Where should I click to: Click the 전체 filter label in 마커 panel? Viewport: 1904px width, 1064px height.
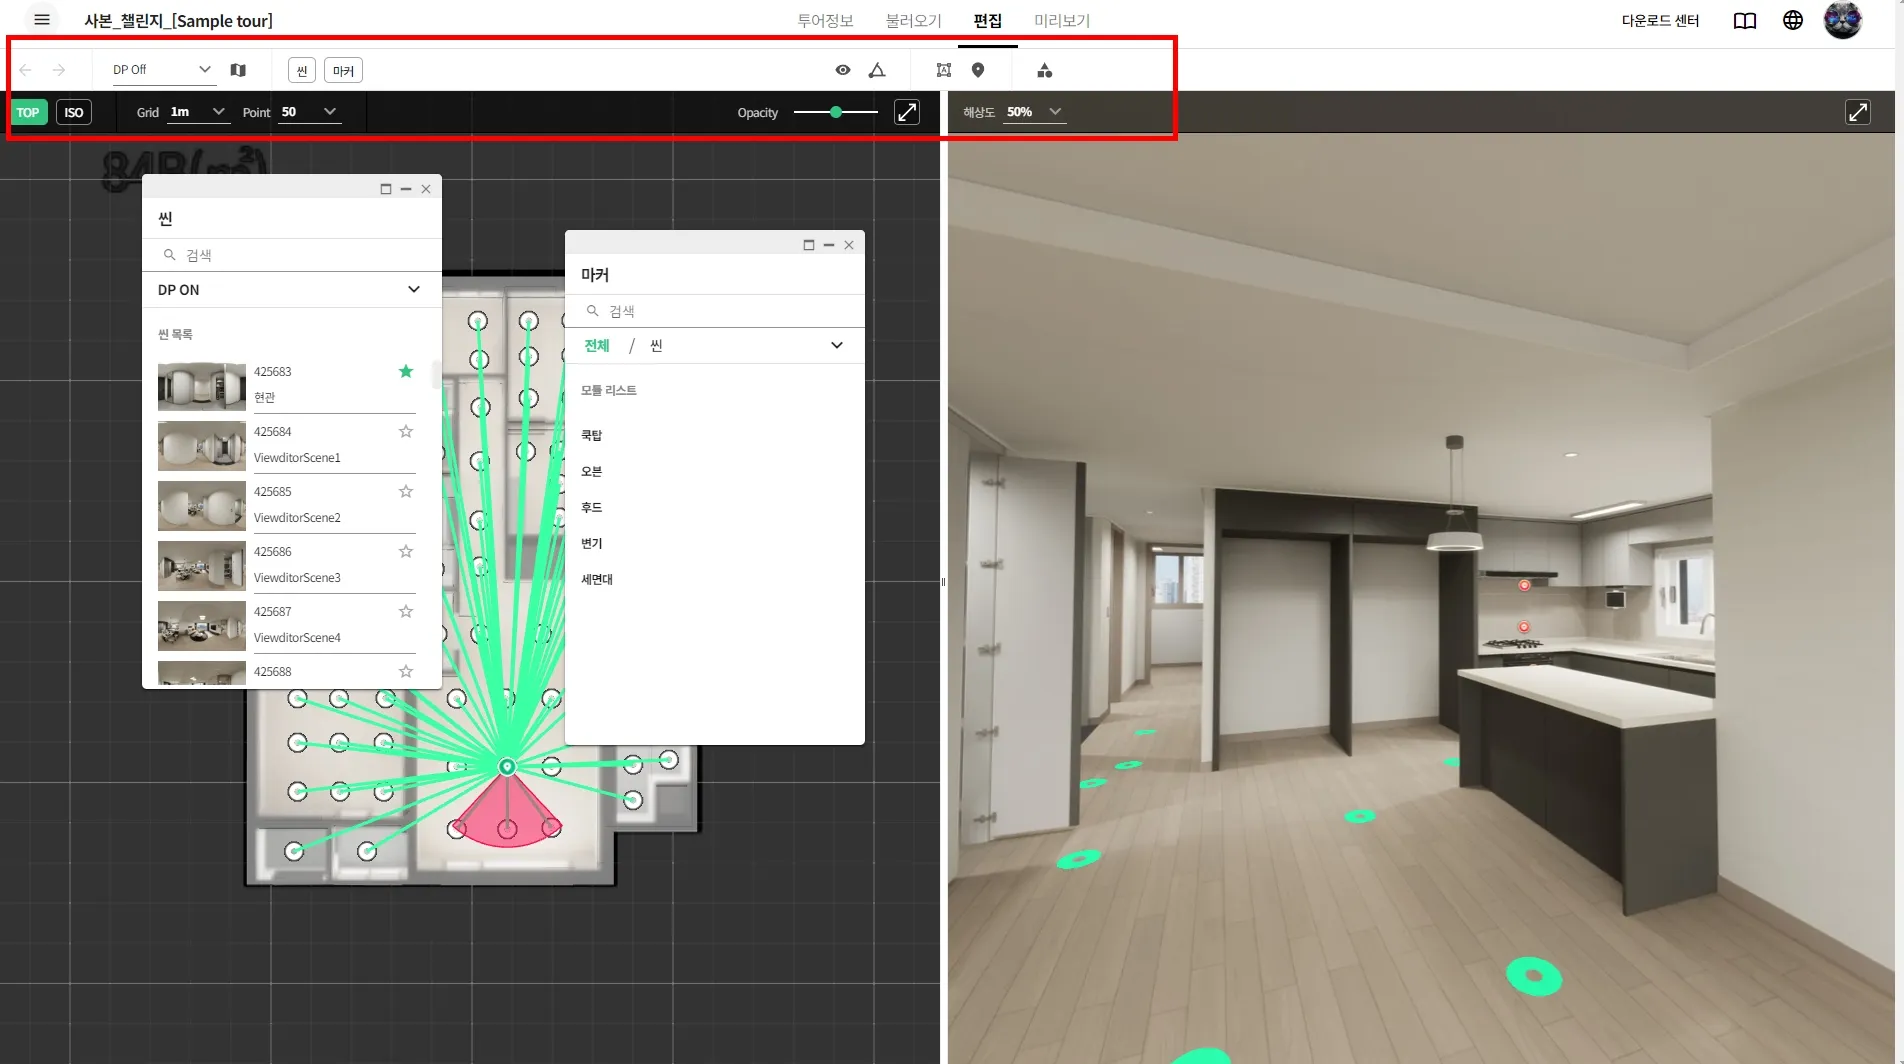click(x=597, y=346)
